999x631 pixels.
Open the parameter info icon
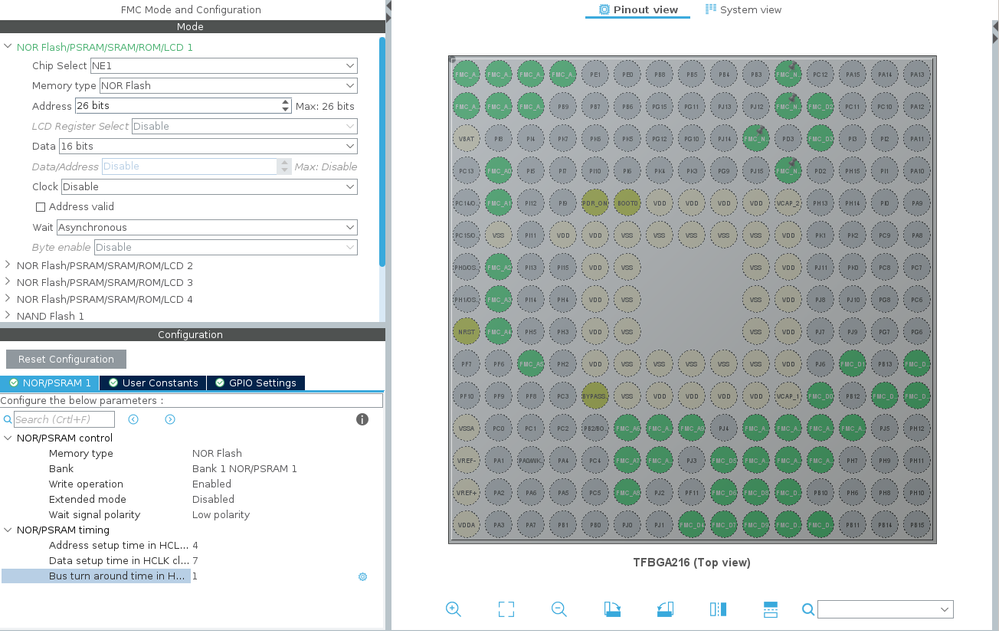click(x=362, y=419)
